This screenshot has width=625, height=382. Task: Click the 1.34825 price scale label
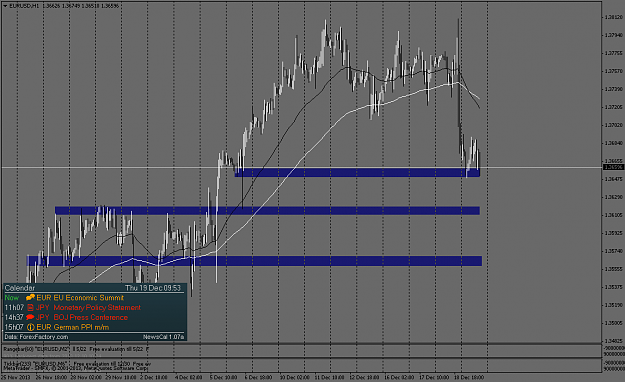pos(613,341)
